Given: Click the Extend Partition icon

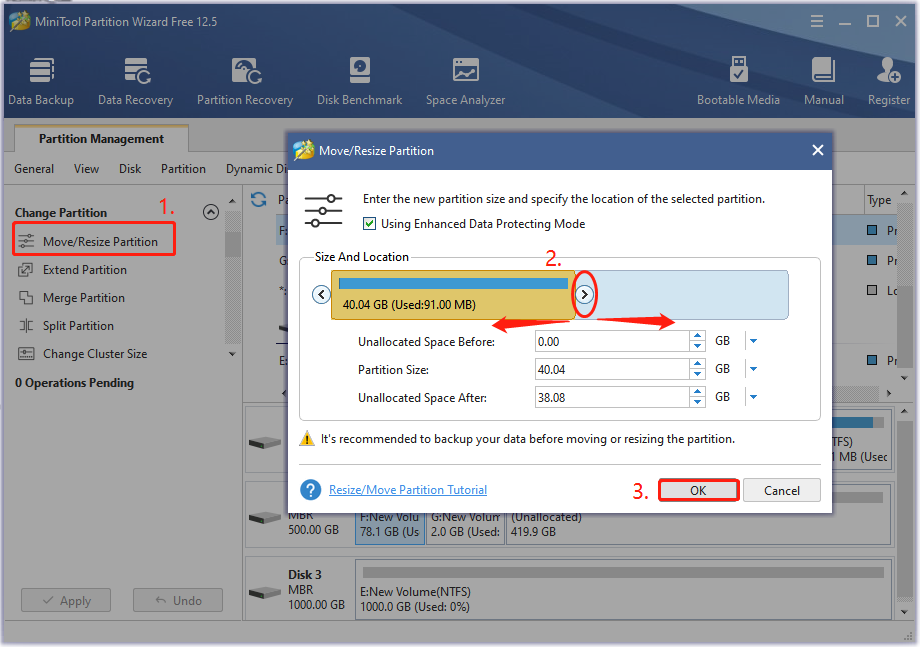Looking at the screenshot, I should click(26, 270).
